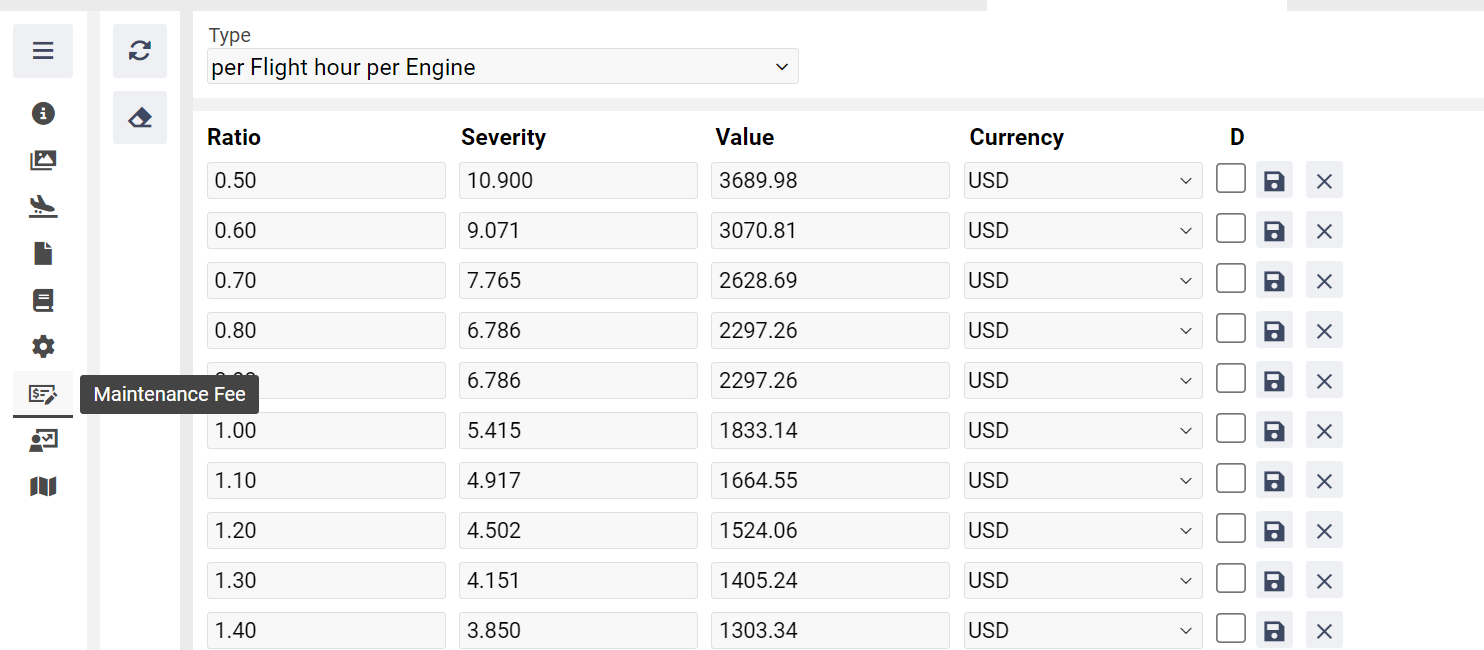
Task: Expand the Type dropdown
Action: click(503, 67)
